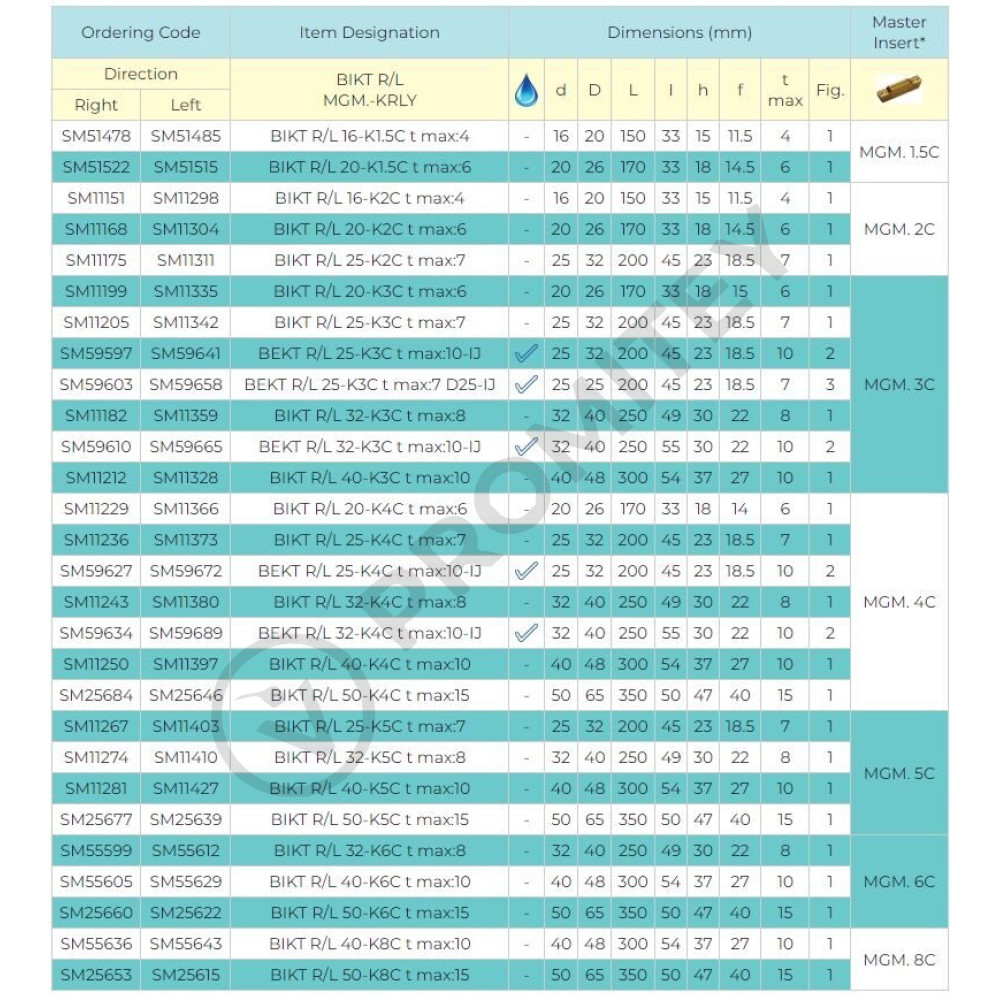Click the t max column header
The width and height of the screenshot is (1000, 1000).
tap(785, 90)
